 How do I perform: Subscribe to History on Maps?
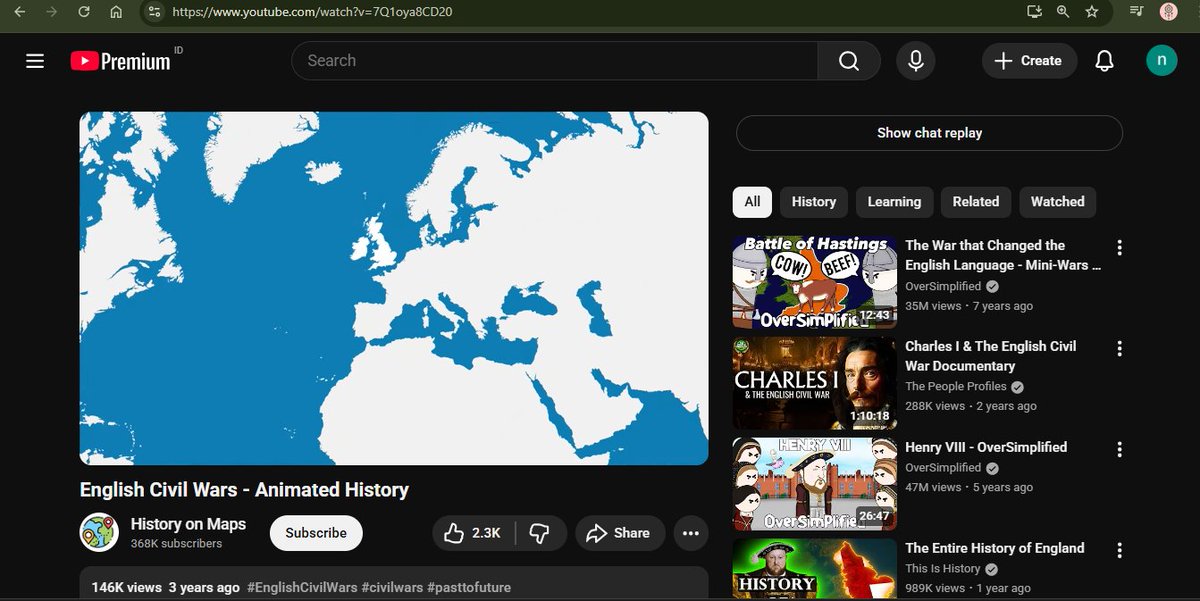point(316,533)
